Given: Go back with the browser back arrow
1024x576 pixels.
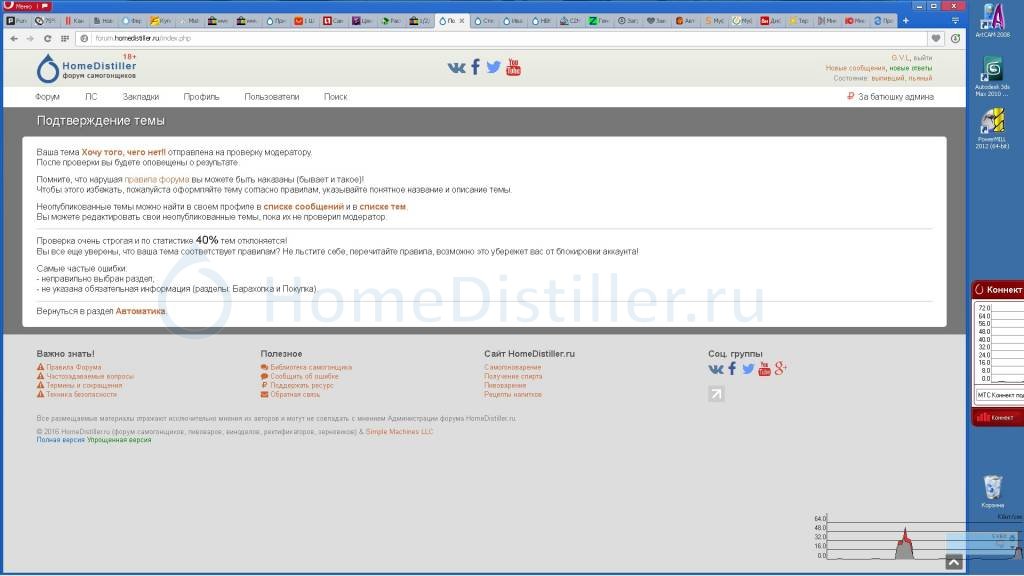Looking at the screenshot, I should [x=14, y=39].
